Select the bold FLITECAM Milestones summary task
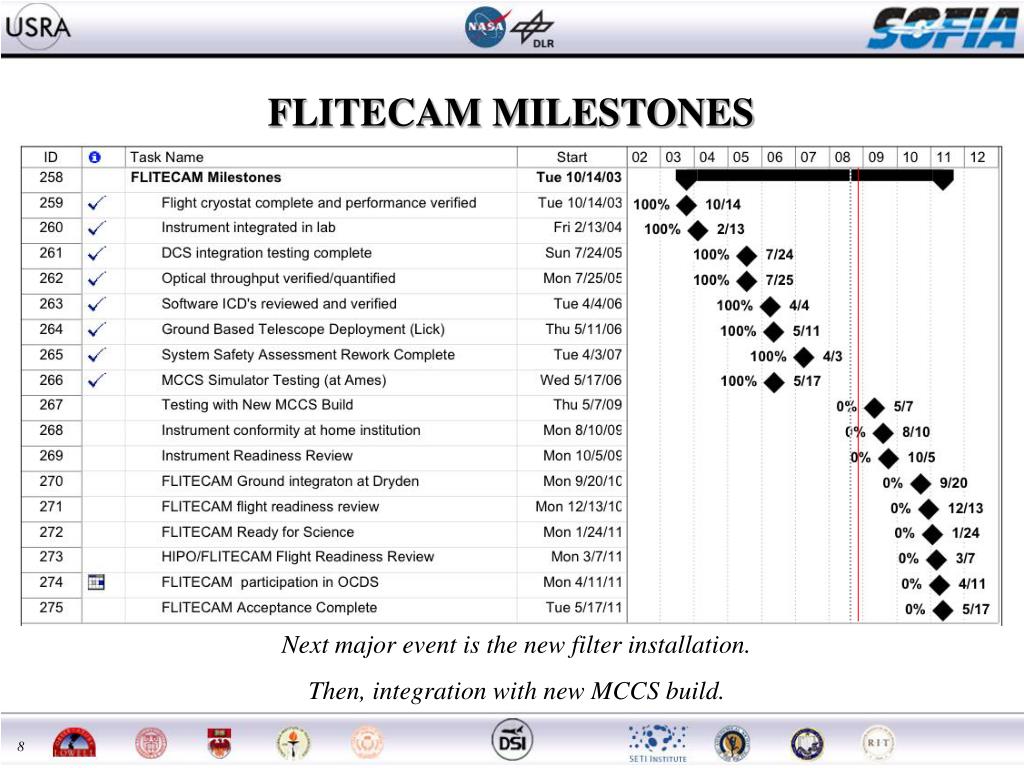This screenshot has height=768, width=1024. 206,178
